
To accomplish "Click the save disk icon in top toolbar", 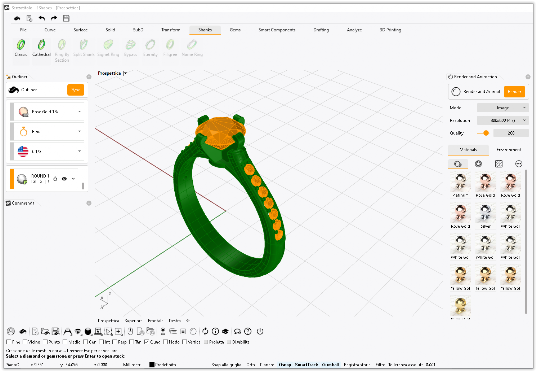I will click(x=66, y=18).
